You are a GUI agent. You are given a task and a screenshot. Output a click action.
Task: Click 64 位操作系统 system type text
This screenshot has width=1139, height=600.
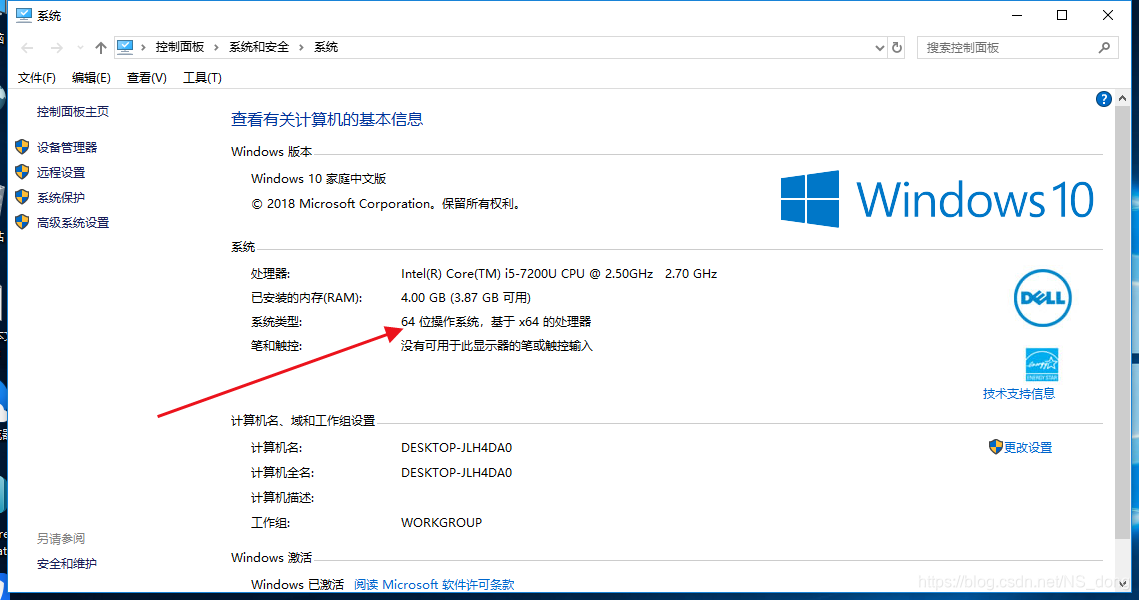click(496, 322)
